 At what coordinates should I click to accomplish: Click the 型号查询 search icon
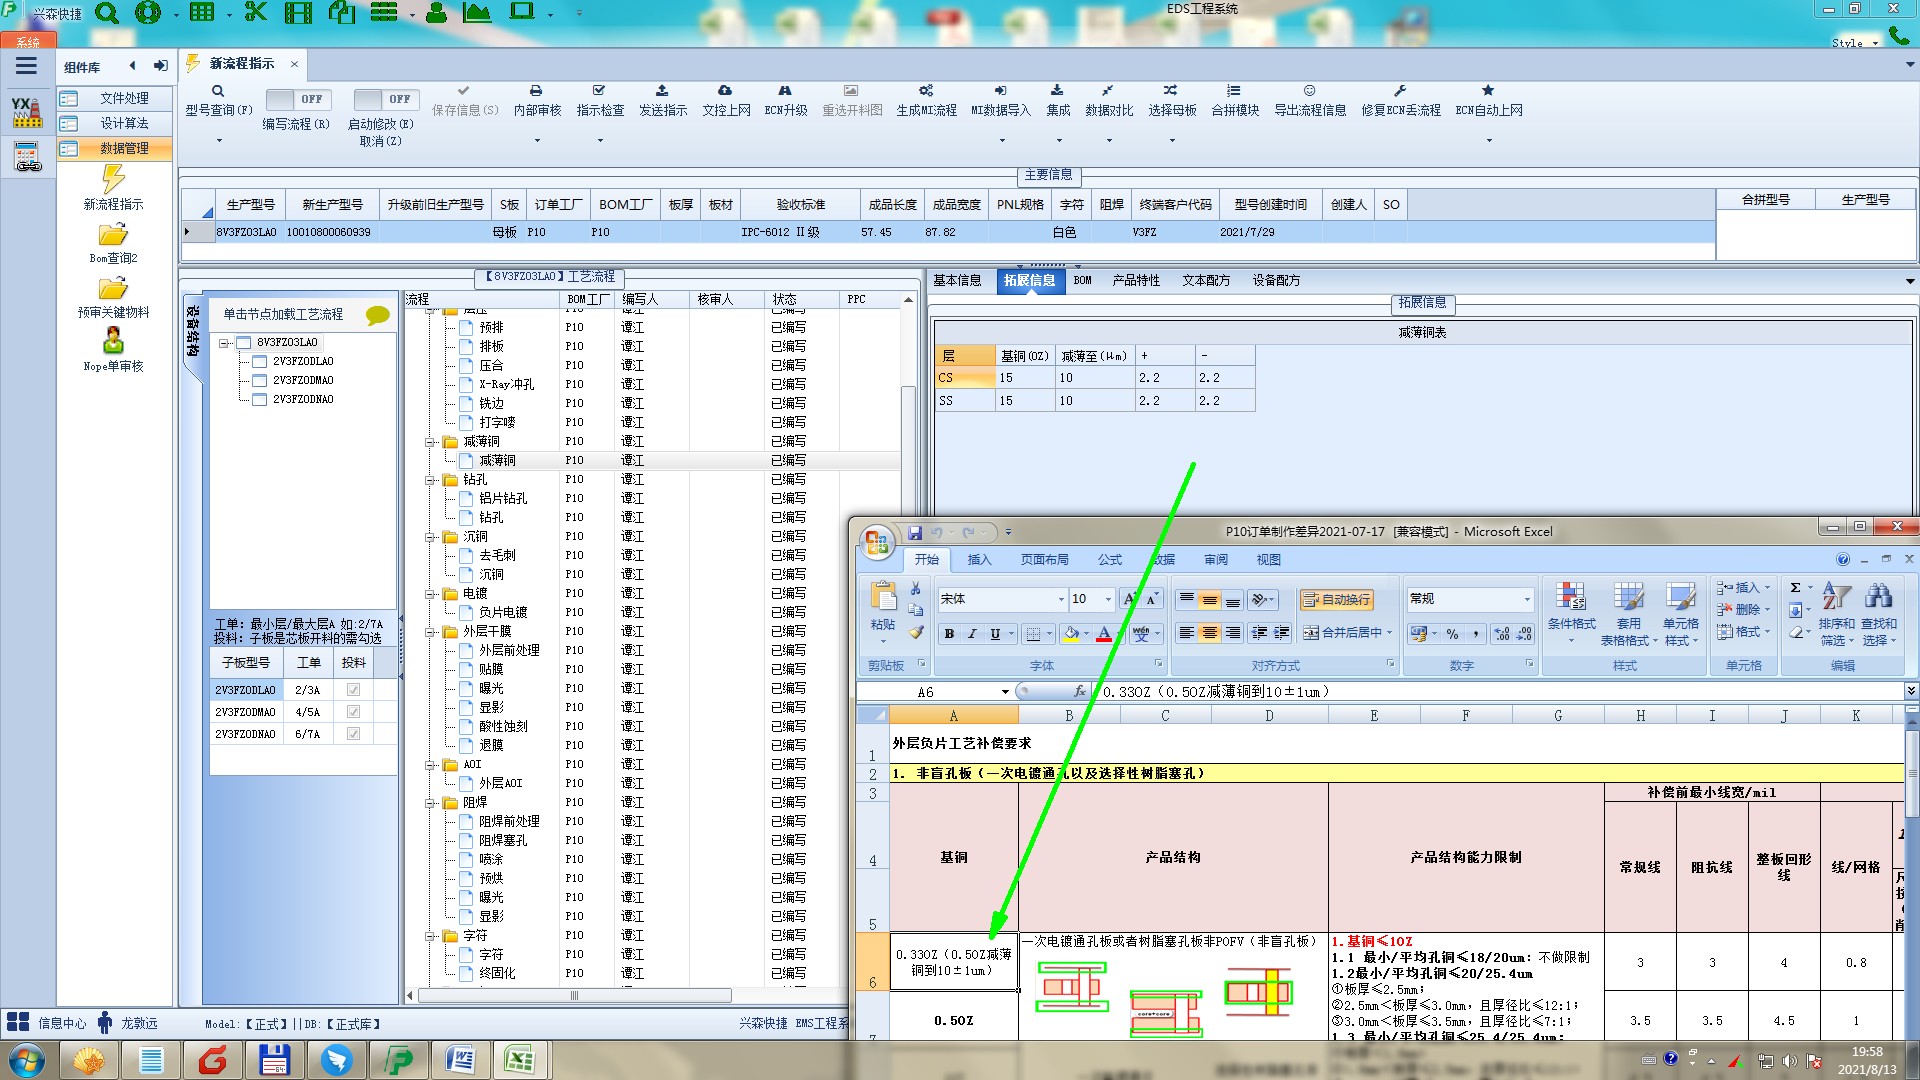click(218, 91)
